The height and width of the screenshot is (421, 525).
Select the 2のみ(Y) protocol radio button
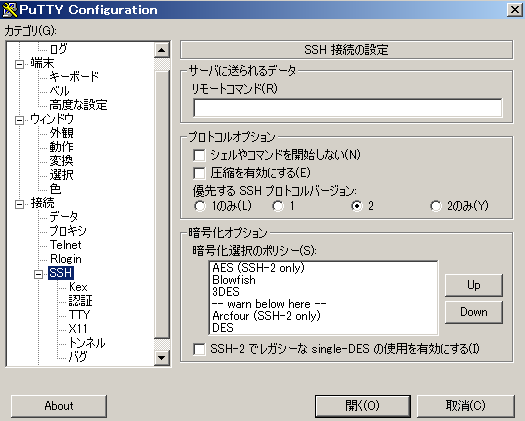pyautogui.click(x=436, y=206)
